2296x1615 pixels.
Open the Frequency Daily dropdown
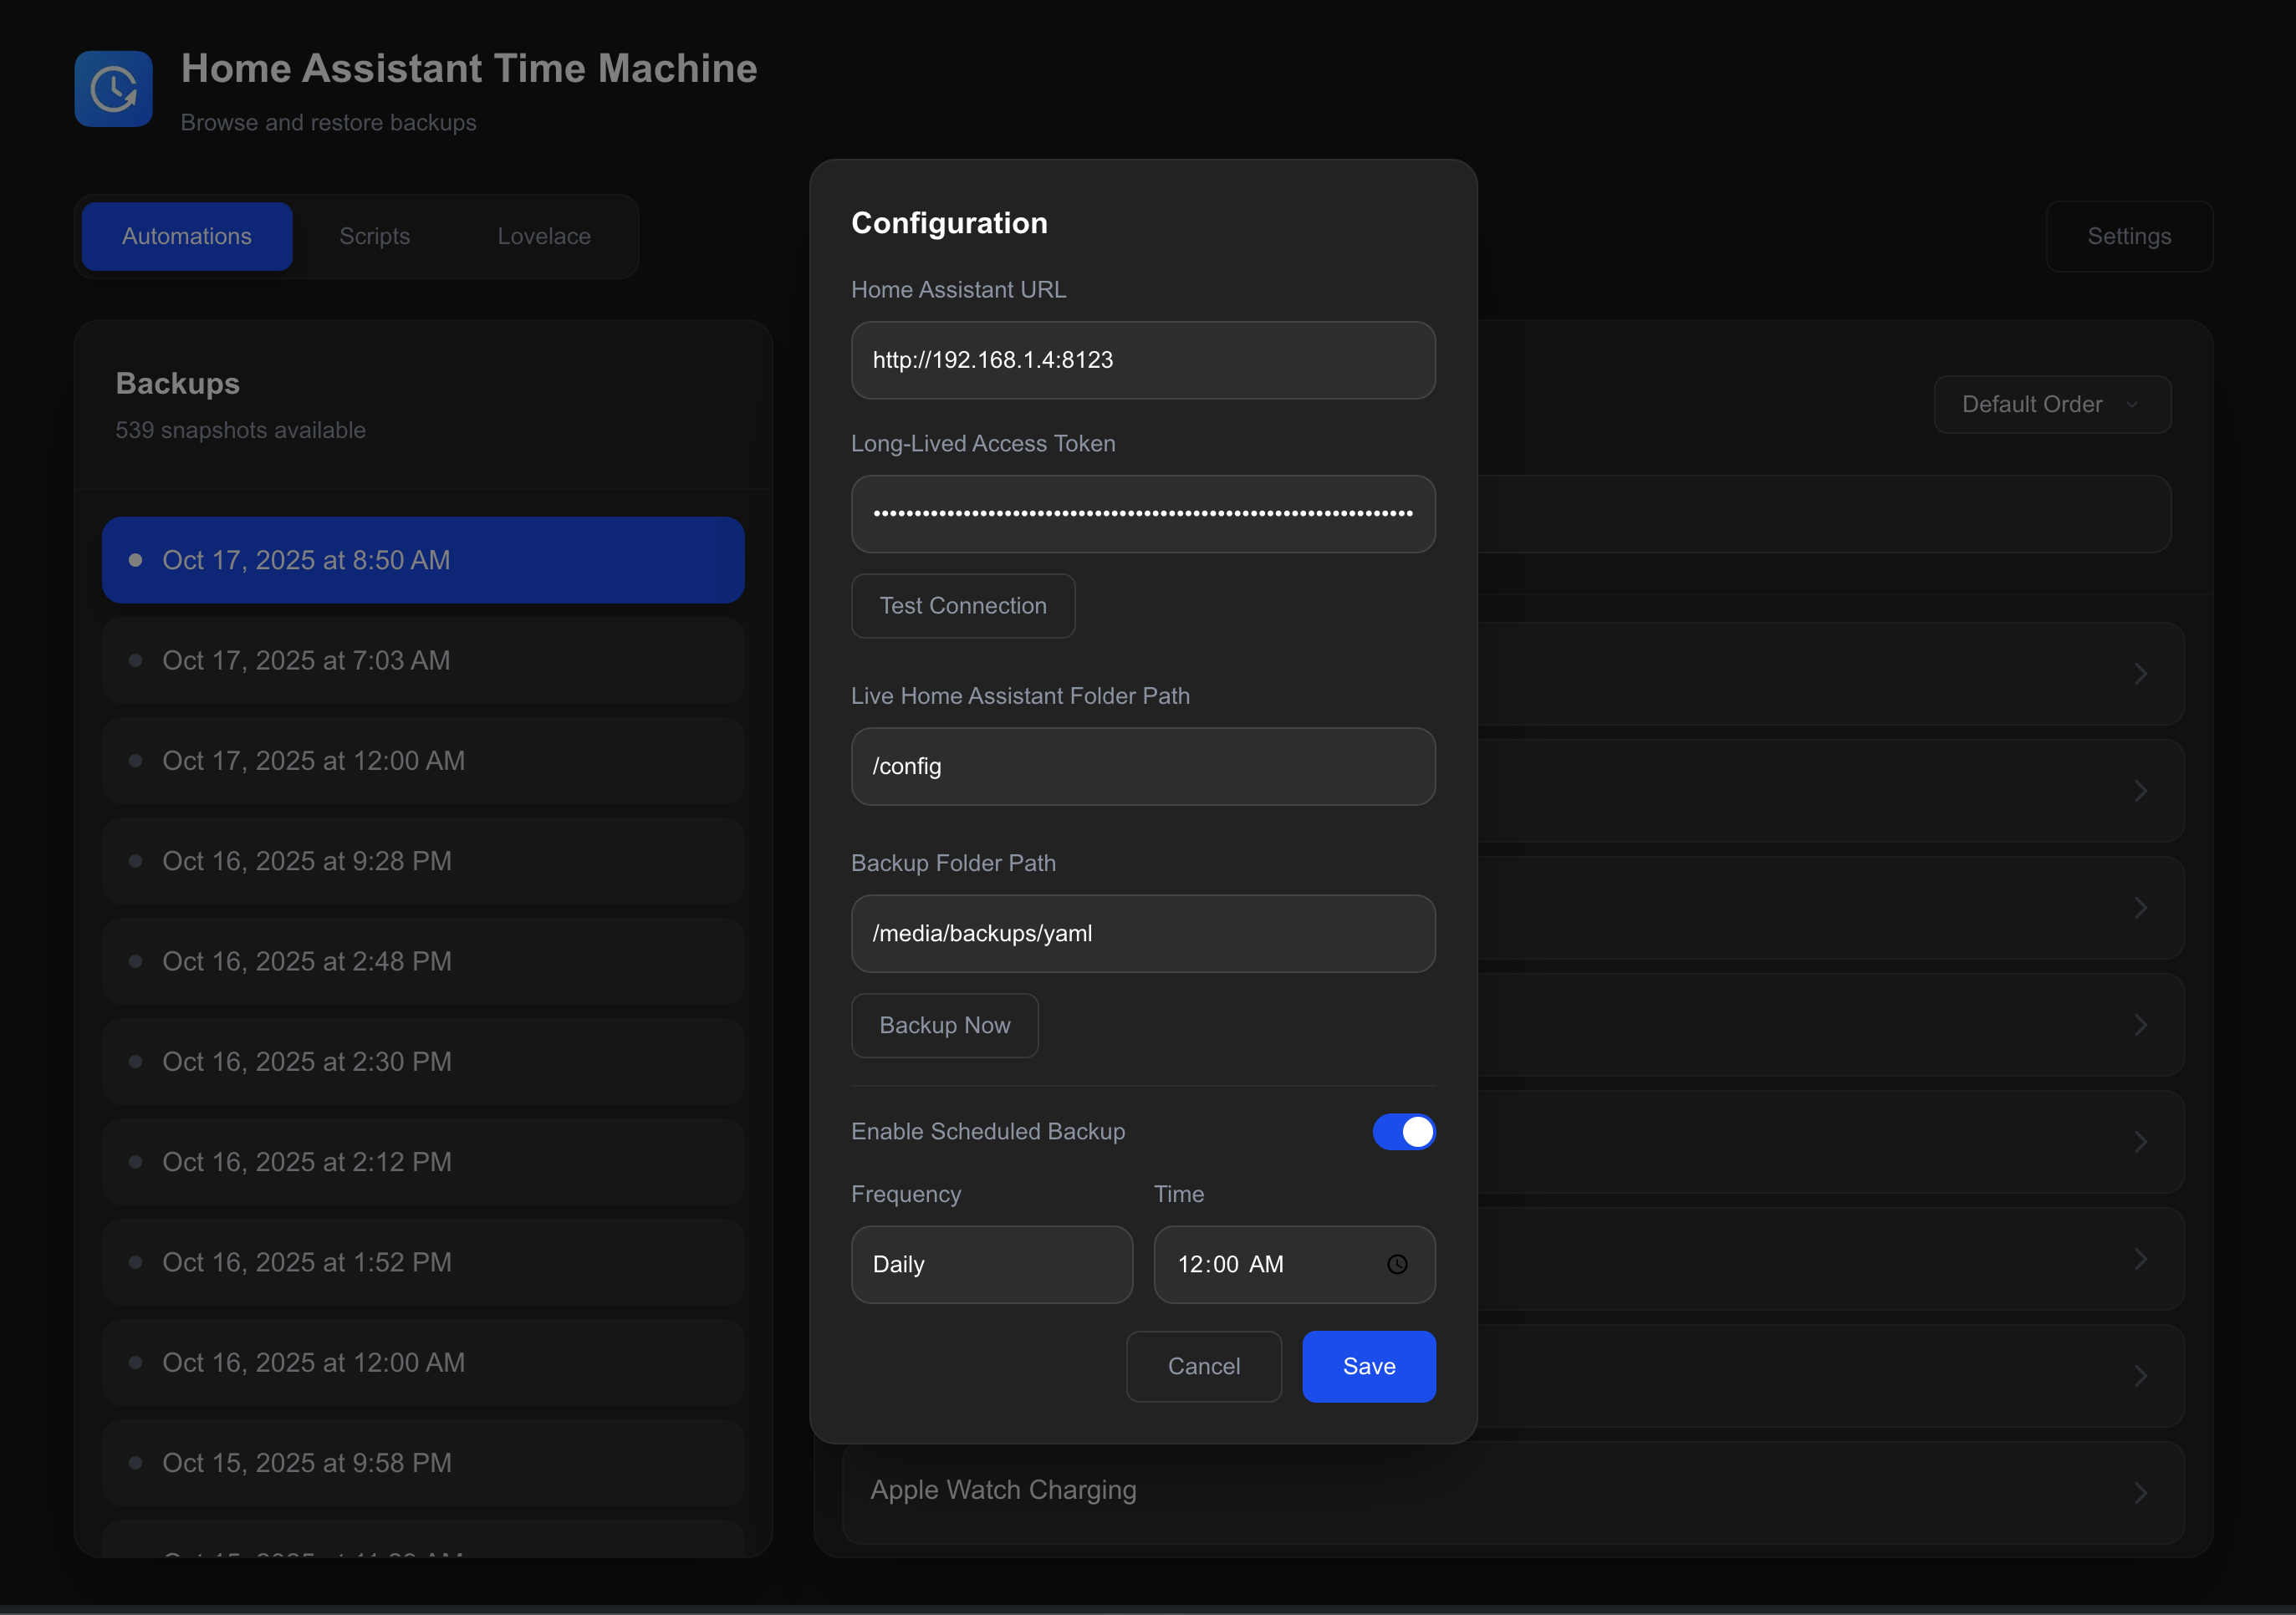991,1264
